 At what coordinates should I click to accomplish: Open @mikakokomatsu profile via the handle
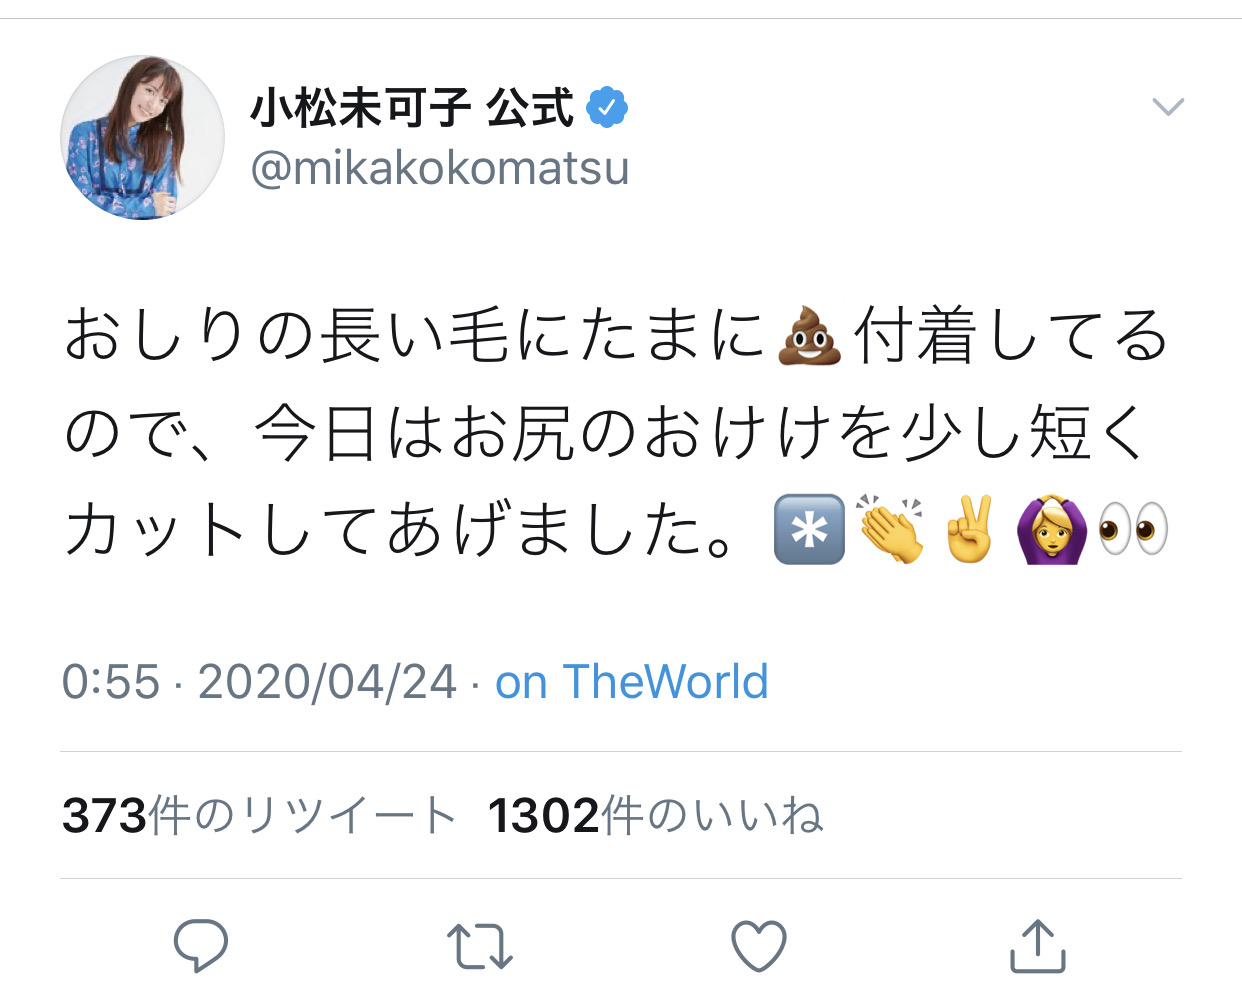click(x=440, y=168)
